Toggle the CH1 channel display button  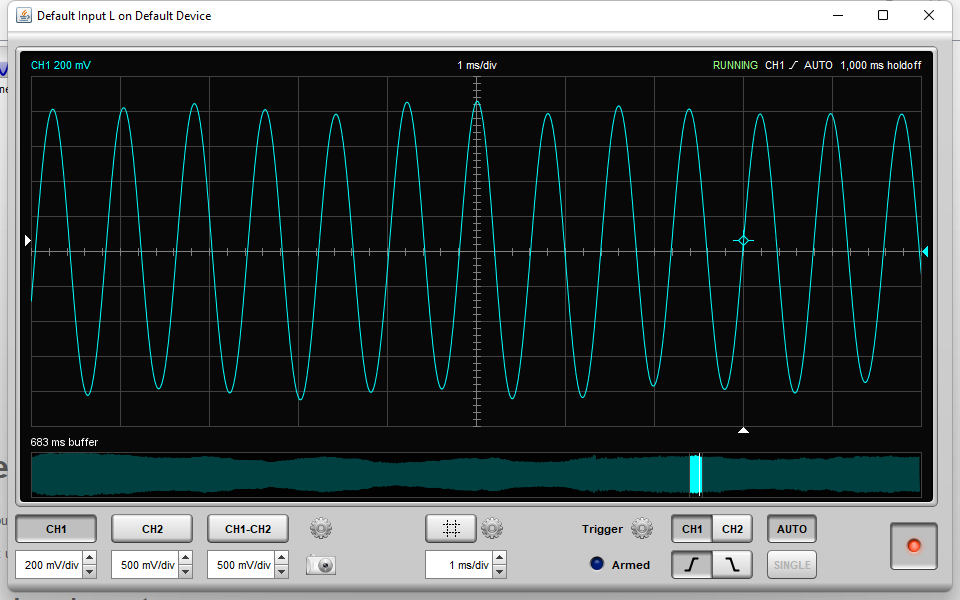(x=56, y=529)
